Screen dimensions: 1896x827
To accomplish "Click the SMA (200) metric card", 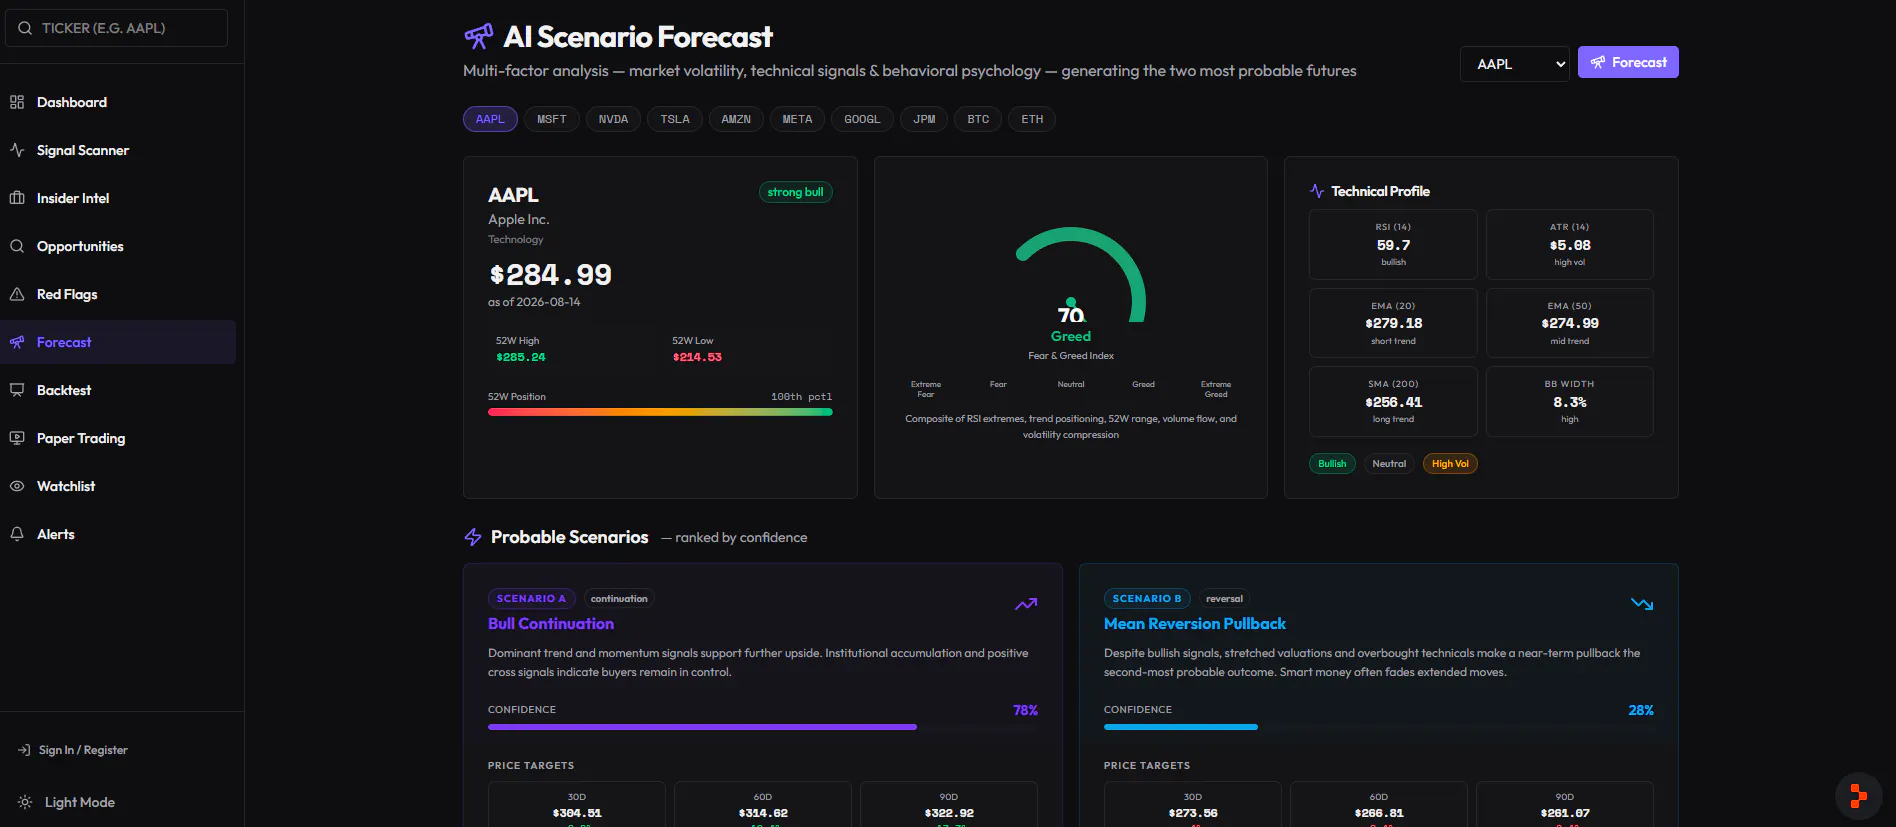I will click(1393, 401).
